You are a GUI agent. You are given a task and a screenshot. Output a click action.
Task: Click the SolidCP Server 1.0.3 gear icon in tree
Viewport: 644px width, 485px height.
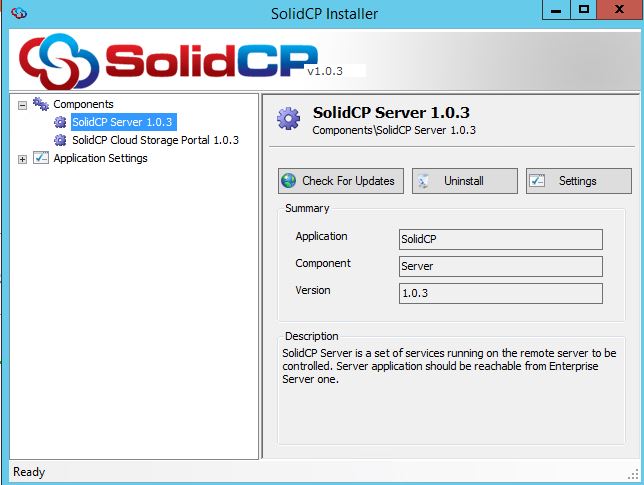[60, 122]
